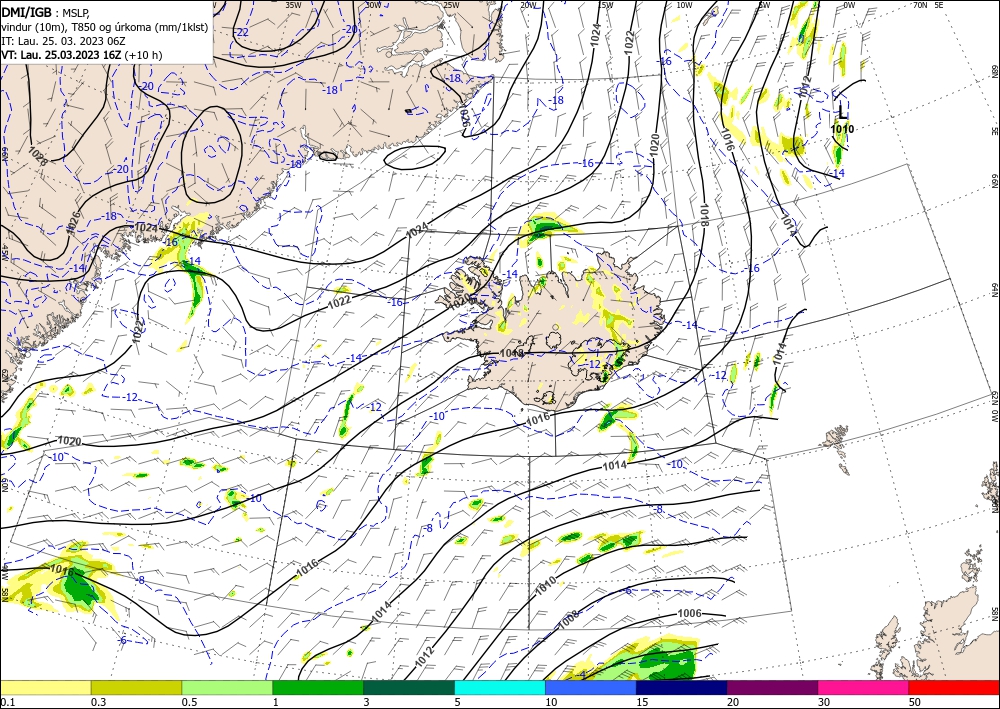Click the yellow 0.1–0.3 legend color band
This screenshot has height=709, width=1000.
pyautogui.click(x=45, y=687)
